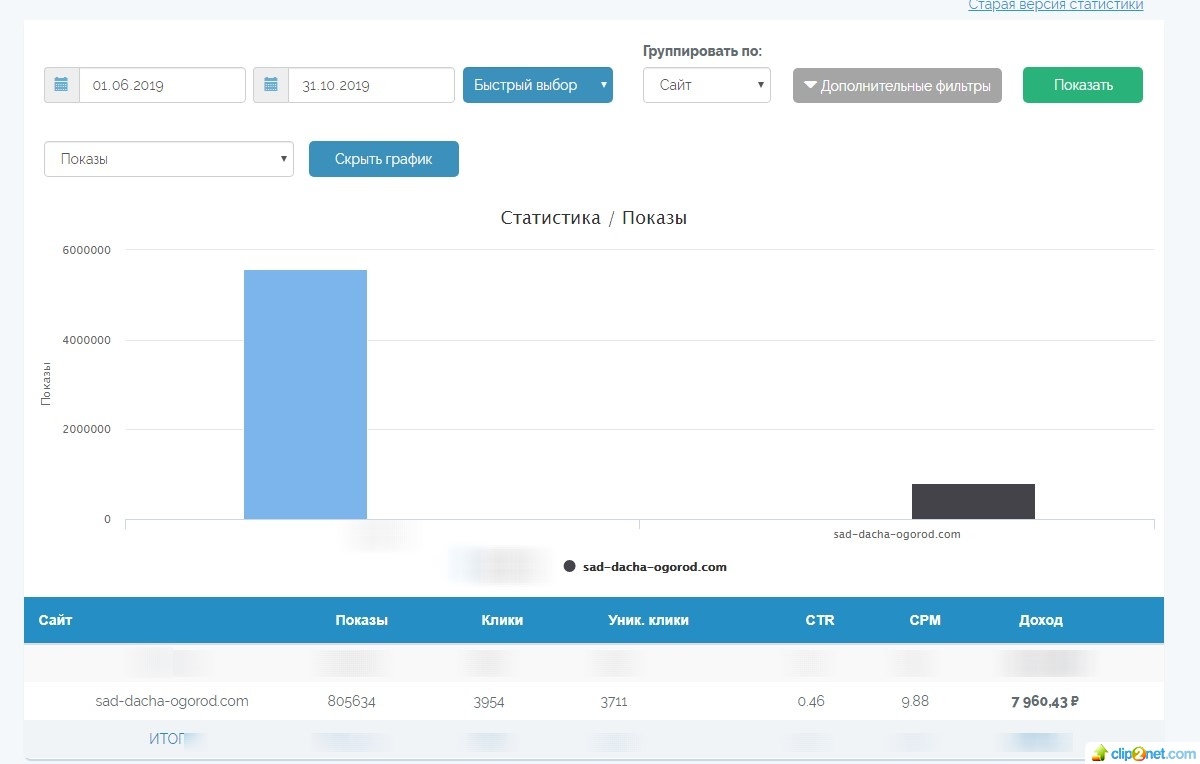Sort by the Доход column header
The height and width of the screenshot is (764, 1200).
coord(1041,620)
